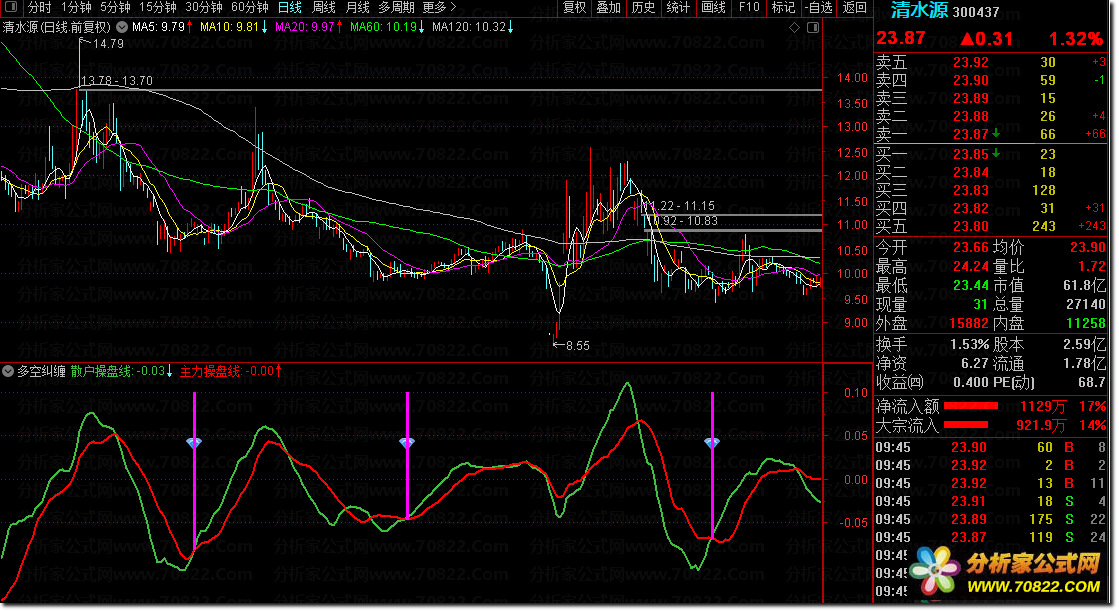This screenshot has height=611, width=1119.
Task: Switch to the 月线 monthly chart
Action: 358,8
